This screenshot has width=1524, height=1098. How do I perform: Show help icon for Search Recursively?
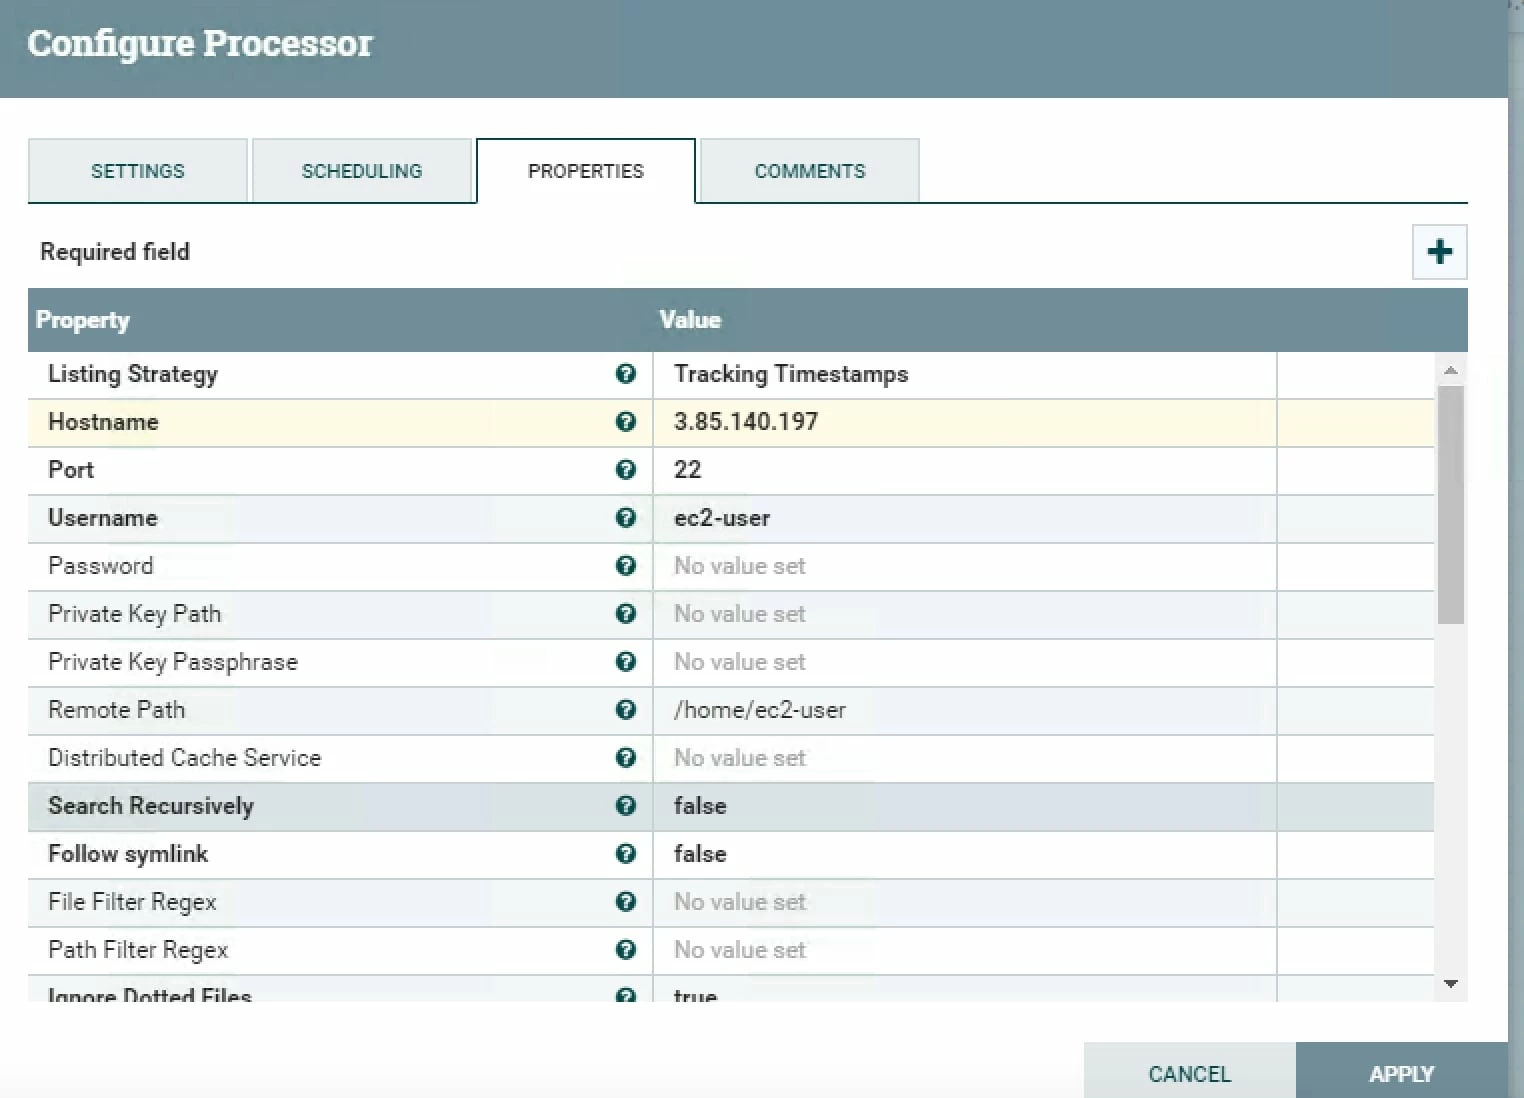626,806
